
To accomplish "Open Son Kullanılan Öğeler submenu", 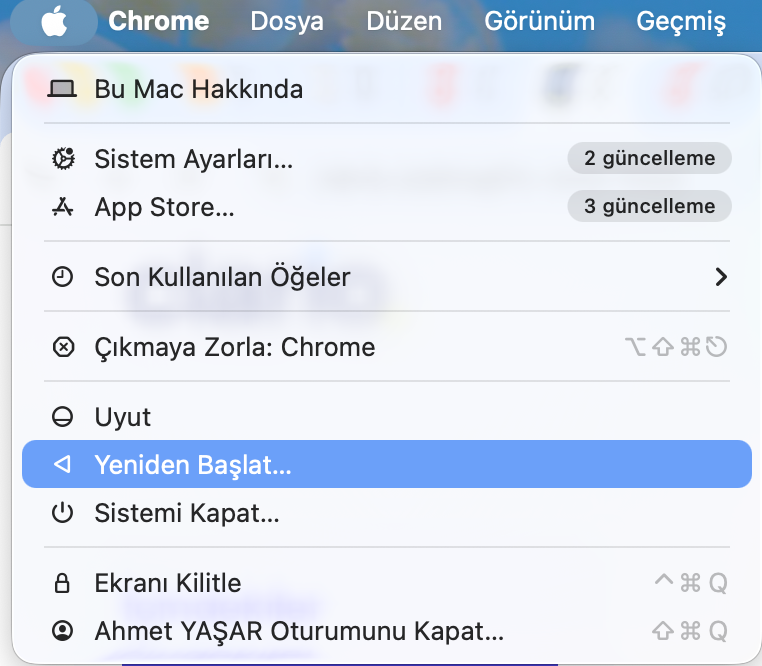I will pyautogui.click(x=387, y=277).
